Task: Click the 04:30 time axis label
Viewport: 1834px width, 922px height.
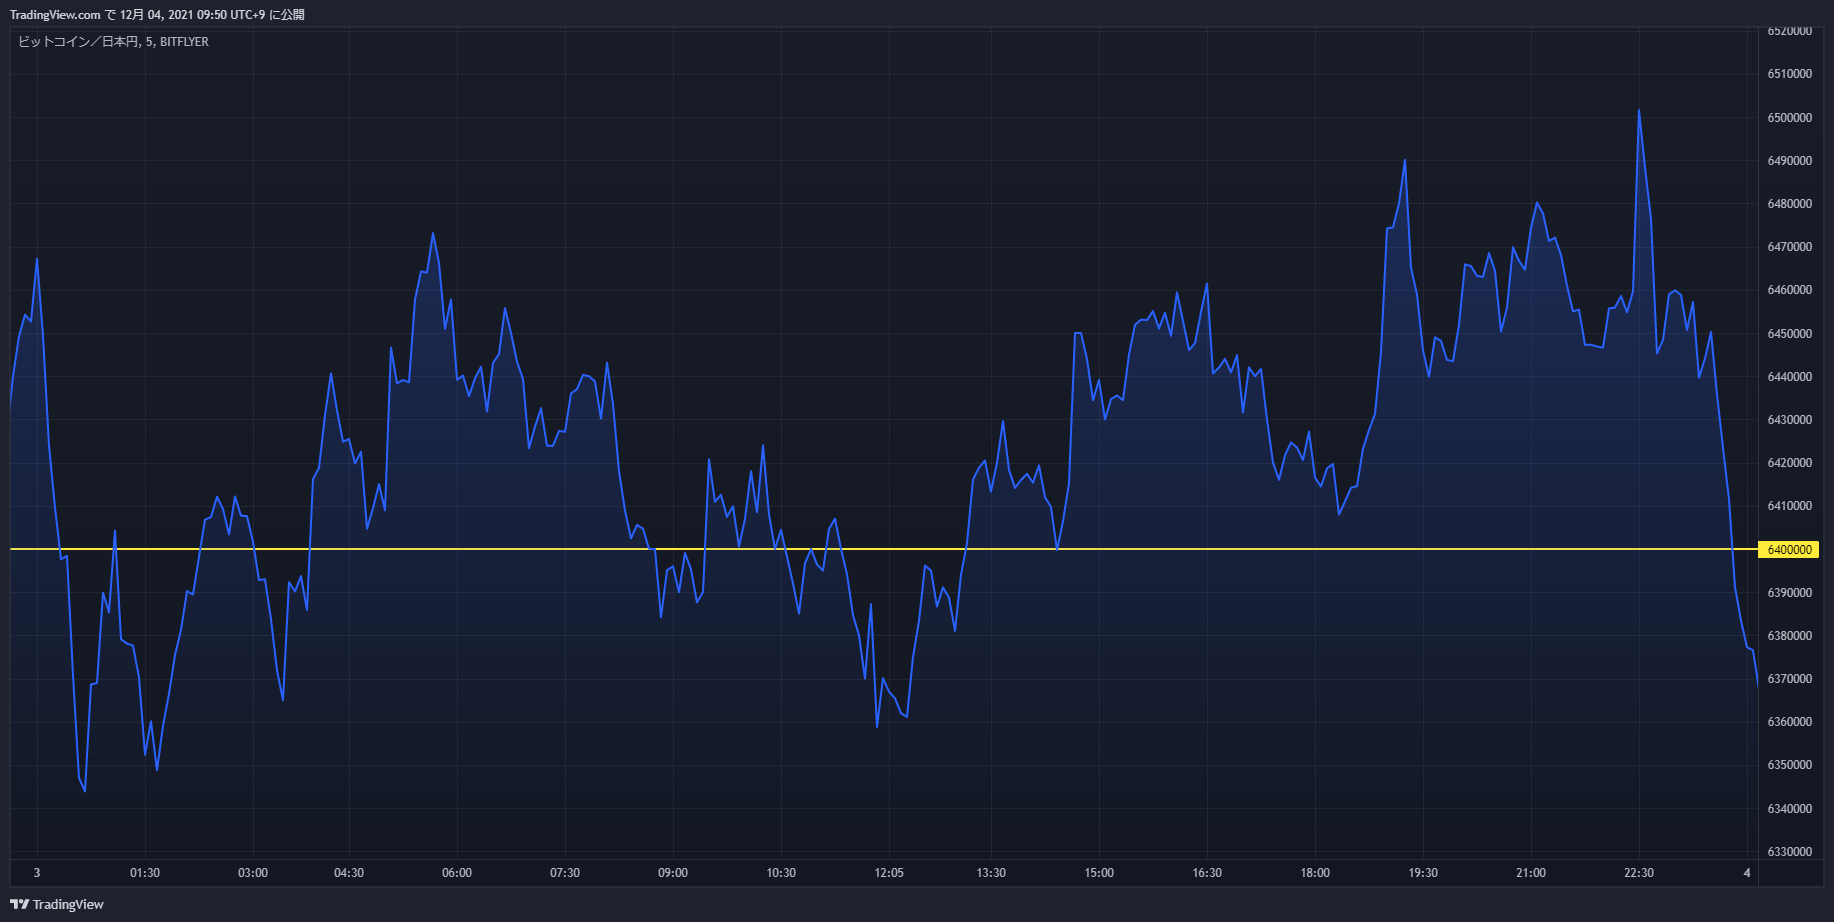Action: tap(349, 873)
